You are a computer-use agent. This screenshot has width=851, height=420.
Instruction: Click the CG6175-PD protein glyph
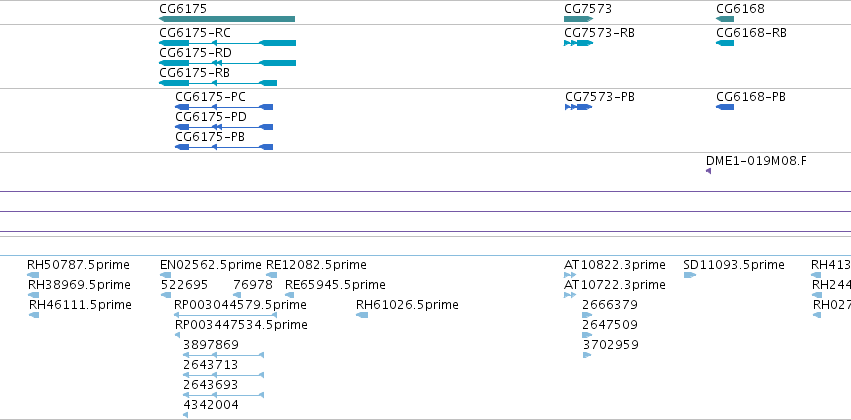[x=224, y=127]
